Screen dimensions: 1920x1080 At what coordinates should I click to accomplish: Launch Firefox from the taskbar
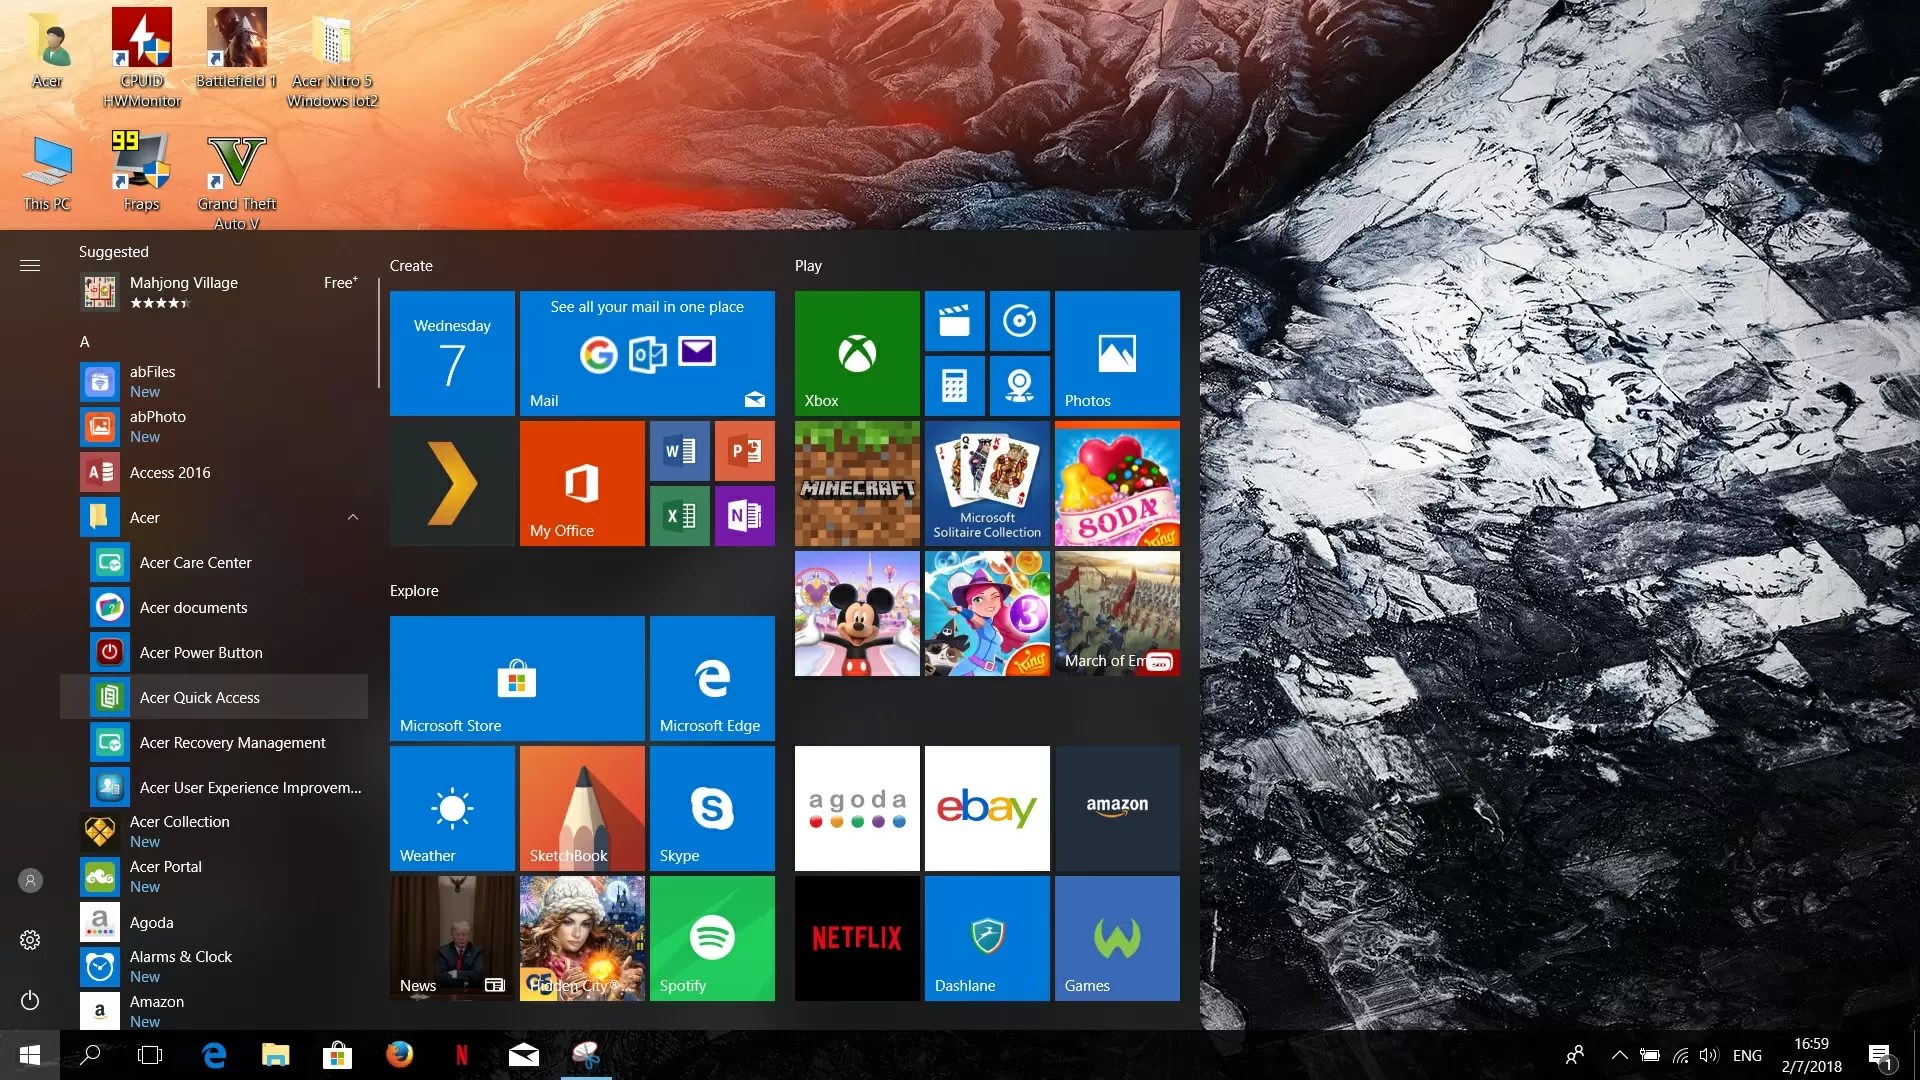tap(400, 1055)
